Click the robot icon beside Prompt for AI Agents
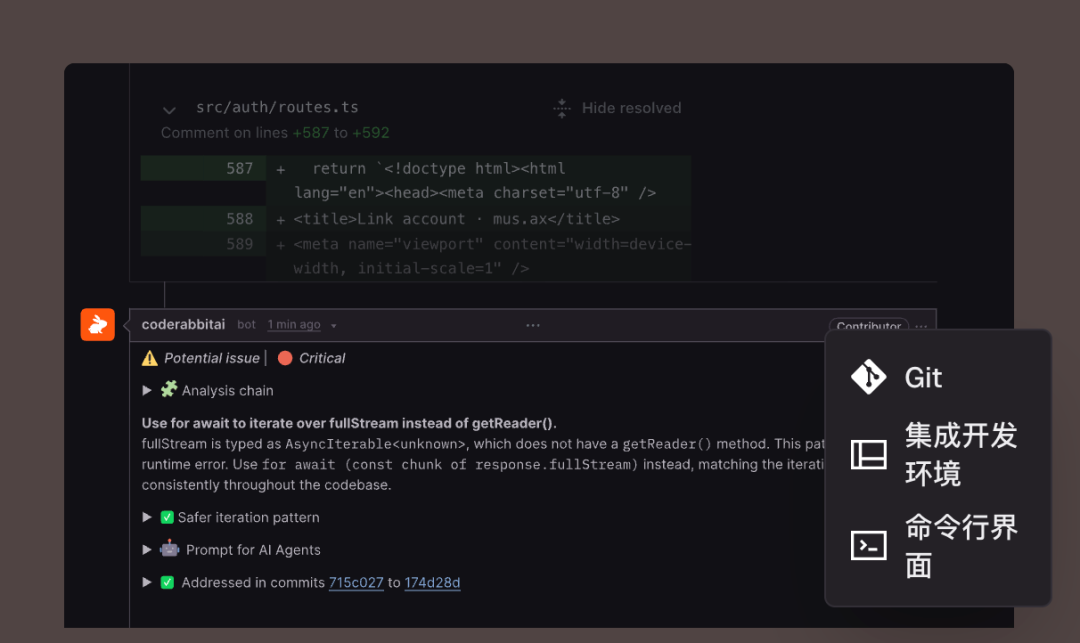1080x643 pixels. pyautogui.click(x=169, y=549)
